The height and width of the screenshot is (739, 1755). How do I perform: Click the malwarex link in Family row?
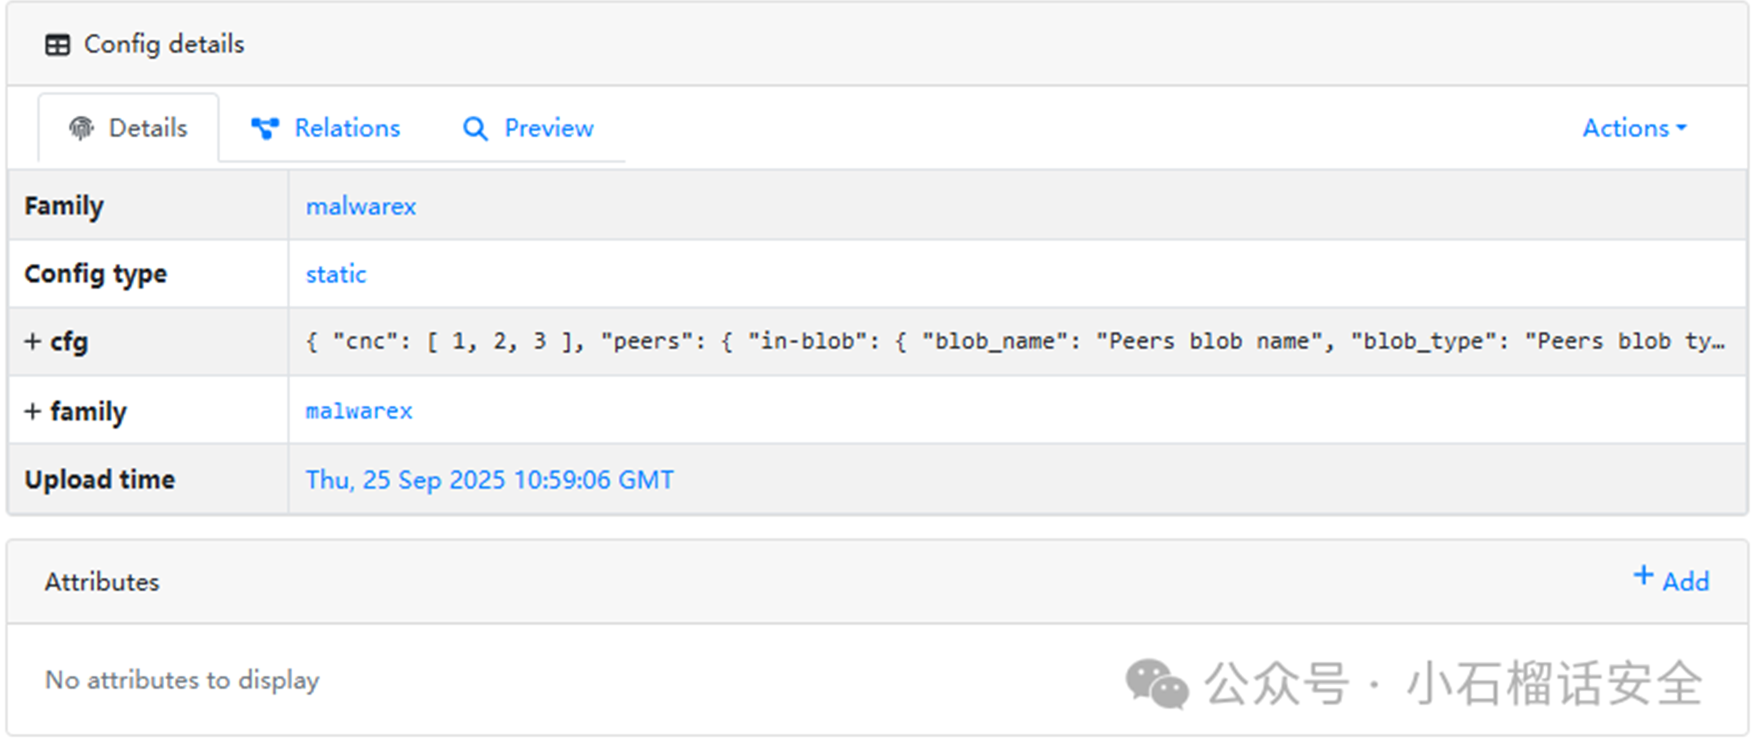(360, 206)
